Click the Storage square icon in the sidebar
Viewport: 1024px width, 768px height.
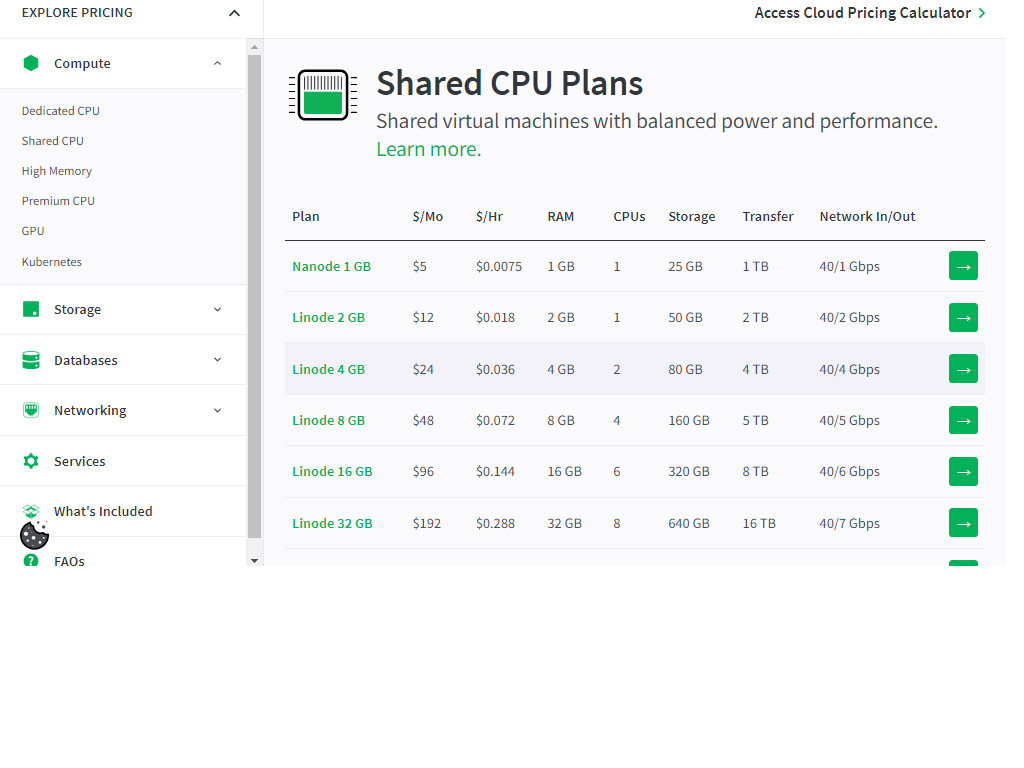tap(31, 309)
